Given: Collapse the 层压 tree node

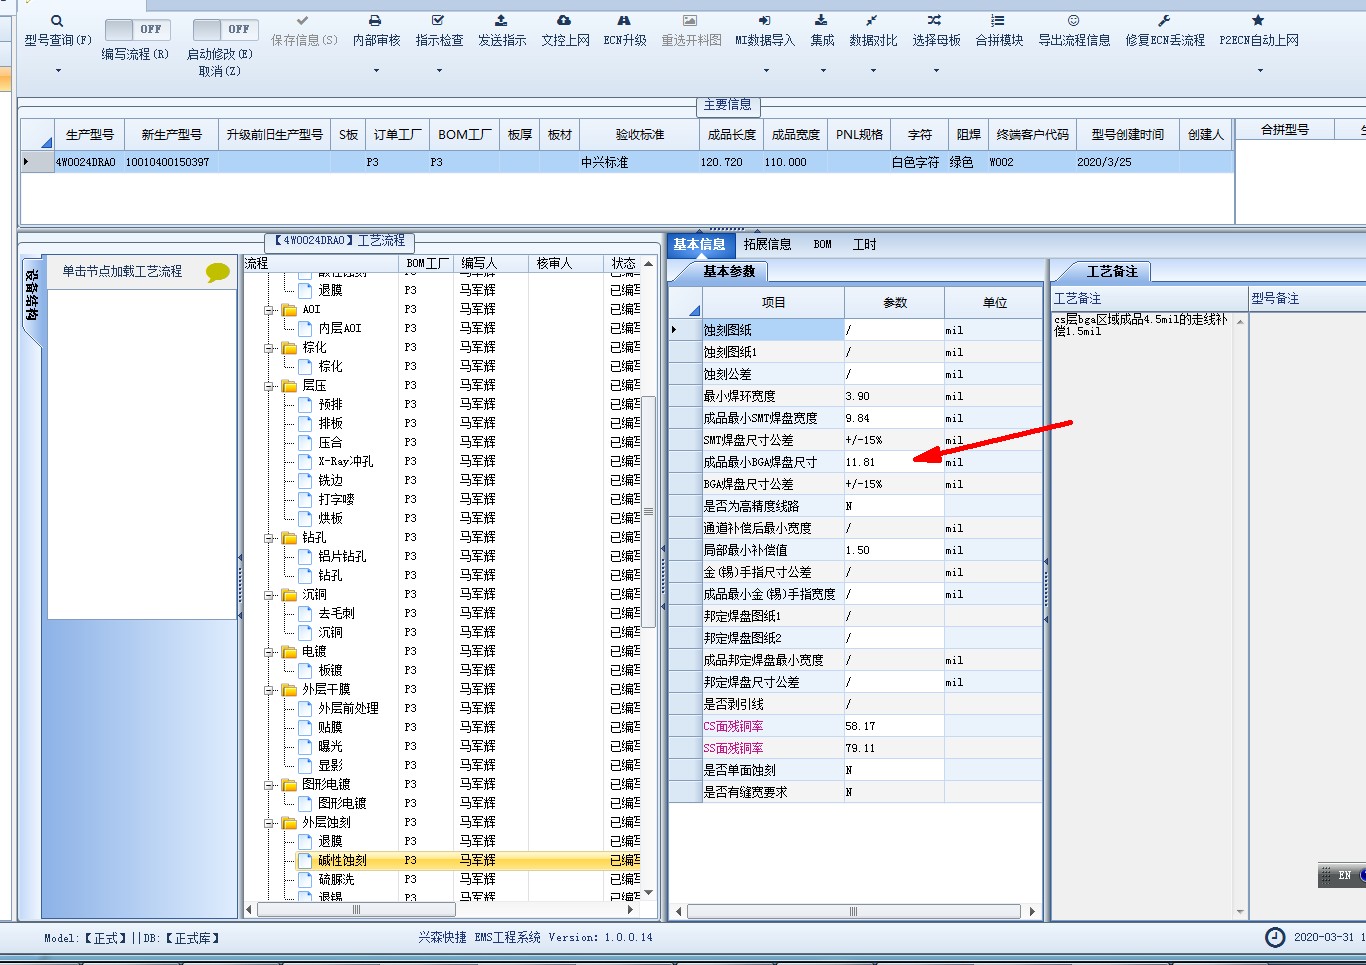Looking at the screenshot, I should click(269, 386).
